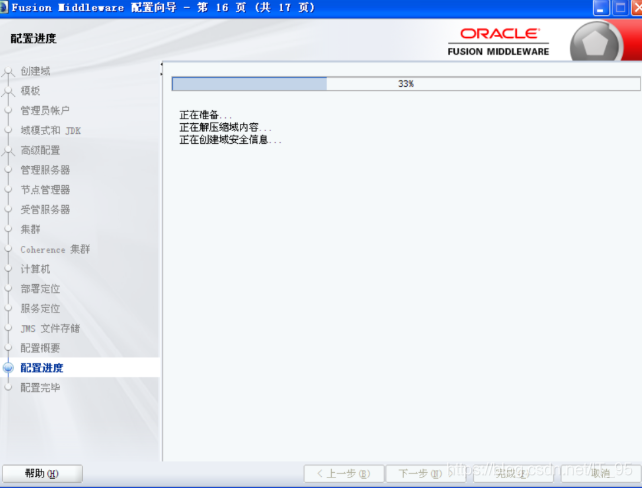Click the 完成 finish button

click(512, 474)
